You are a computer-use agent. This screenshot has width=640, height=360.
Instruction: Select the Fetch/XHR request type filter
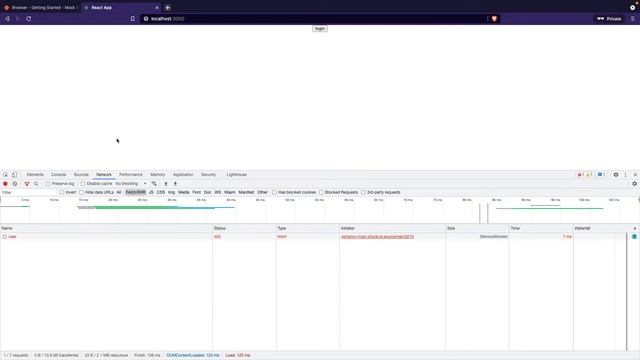[136, 192]
